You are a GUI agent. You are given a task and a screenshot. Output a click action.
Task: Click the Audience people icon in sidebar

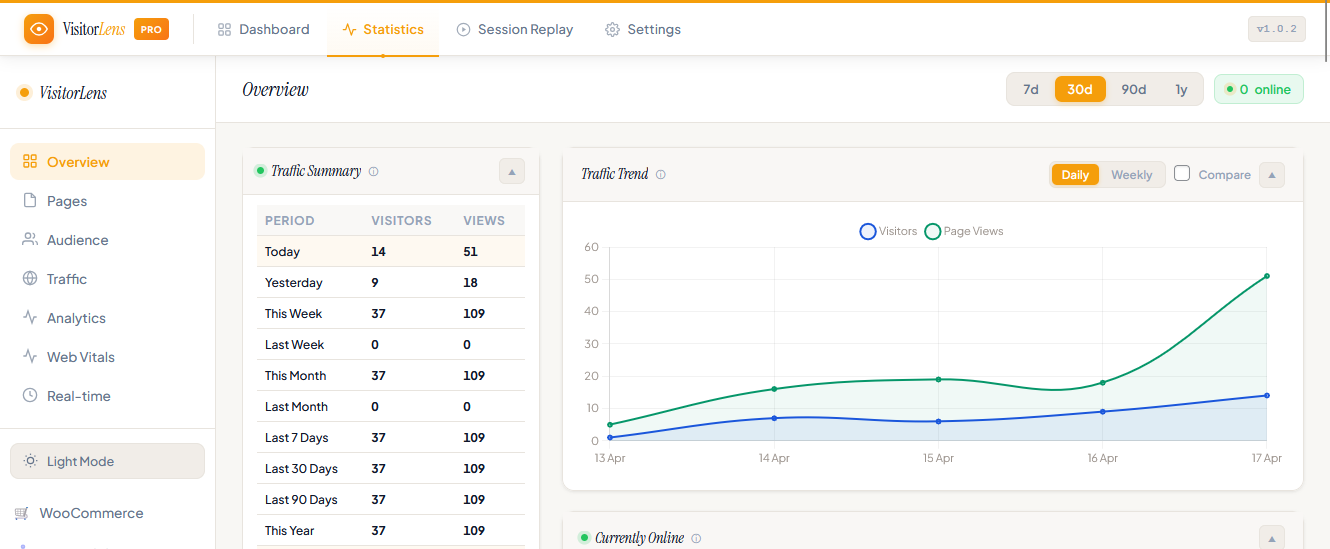30,240
